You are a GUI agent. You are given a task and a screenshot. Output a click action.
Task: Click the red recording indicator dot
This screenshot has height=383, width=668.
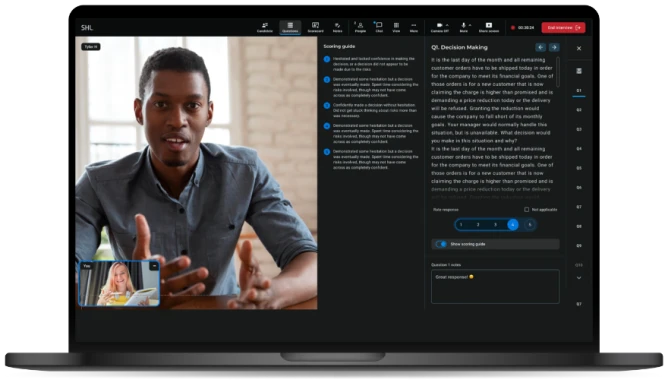point(513,28)
